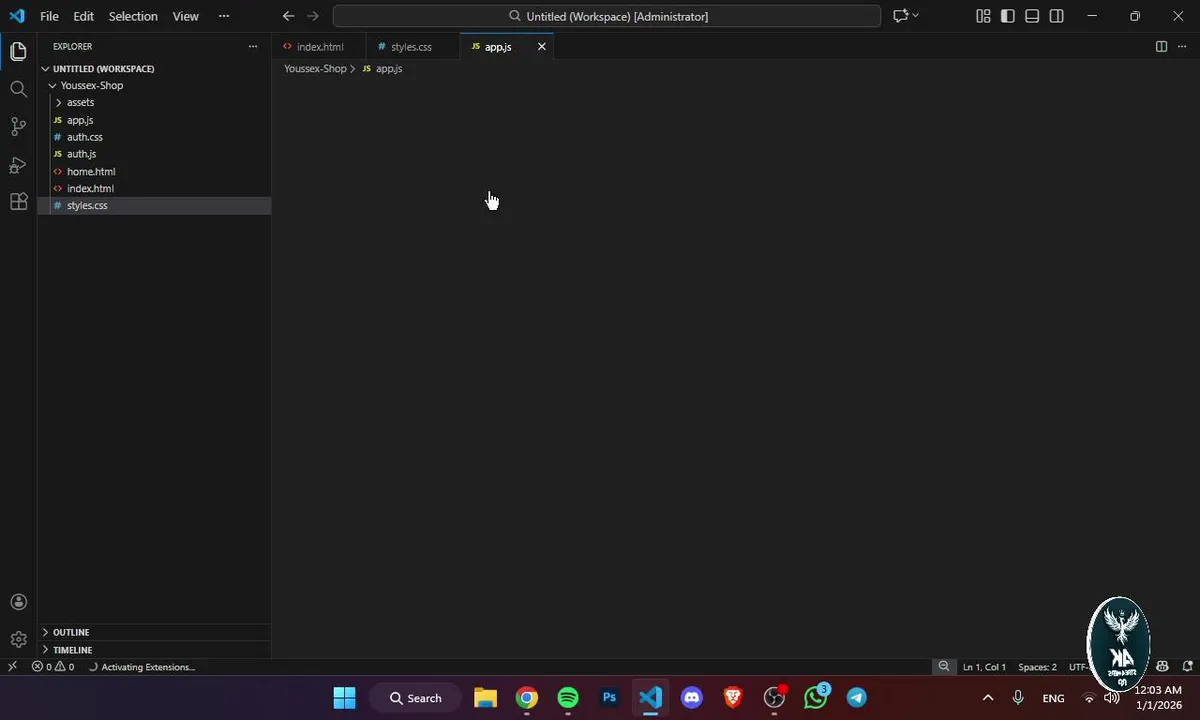Collapse the UNTITLED (WORKSPACE) section
Screen dimensions: 1200x720
click(x=155, y=69)
